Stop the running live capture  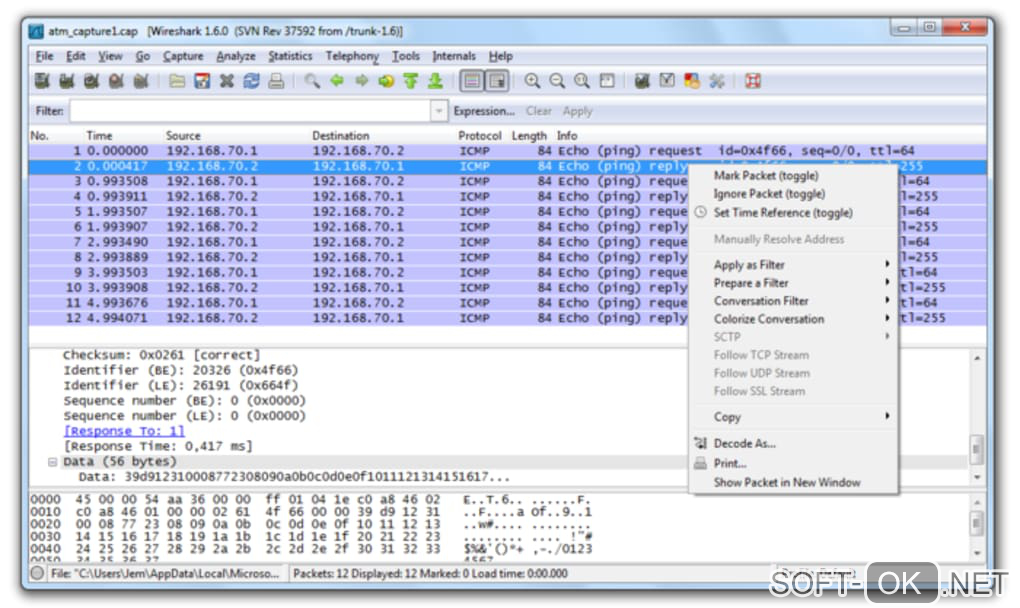click(116, 81)
